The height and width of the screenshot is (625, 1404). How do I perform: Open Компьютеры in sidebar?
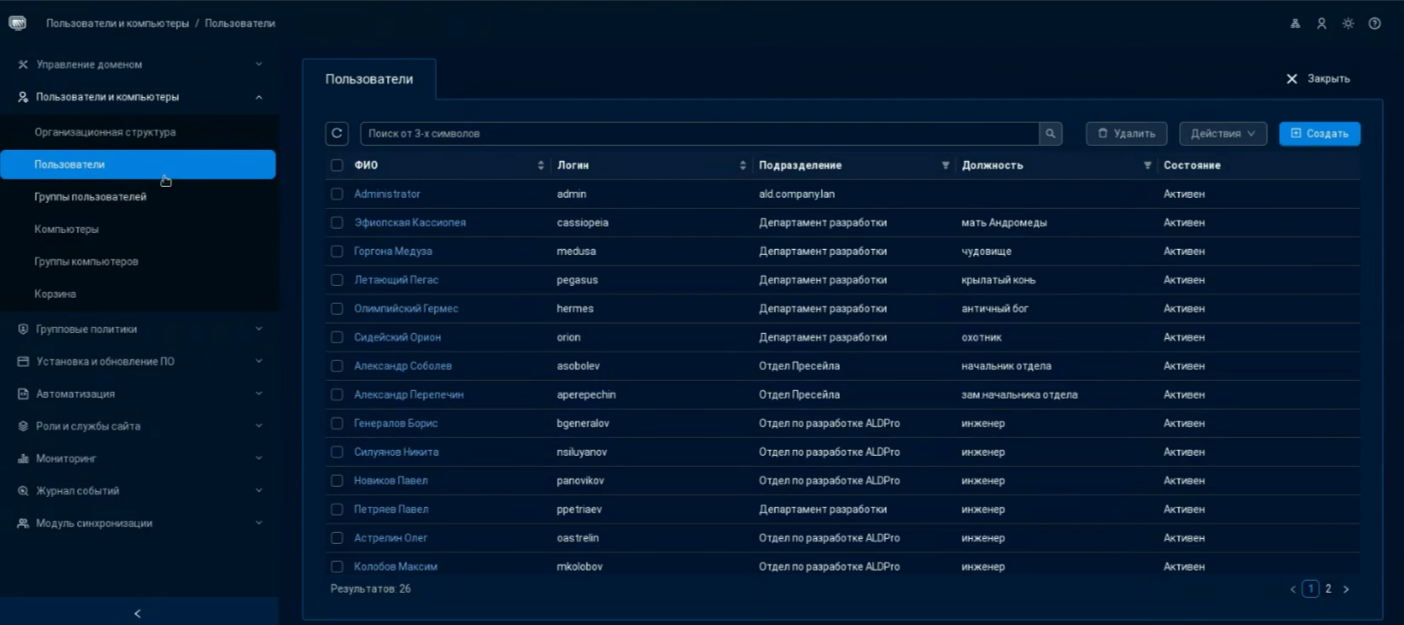coord(66,229)
